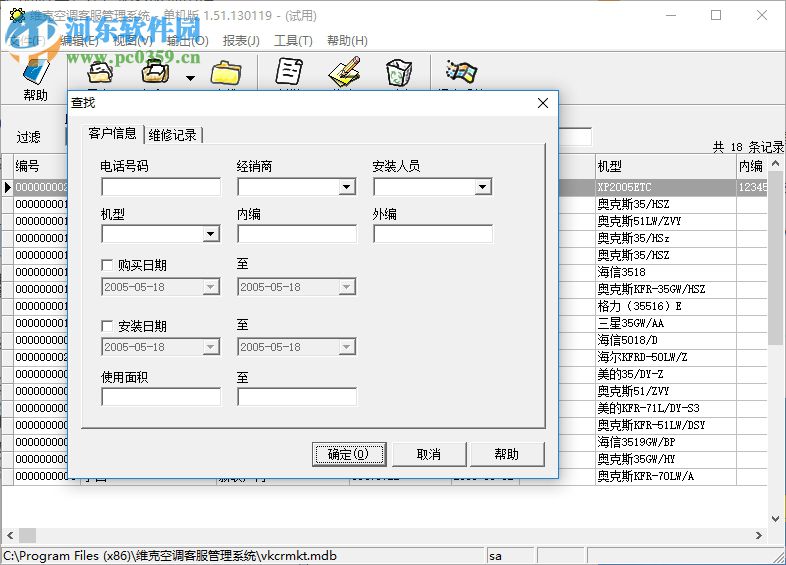The height and width of the screenshot is (565, 786).
Task: Click the 外编 input field
Action: 433,234
